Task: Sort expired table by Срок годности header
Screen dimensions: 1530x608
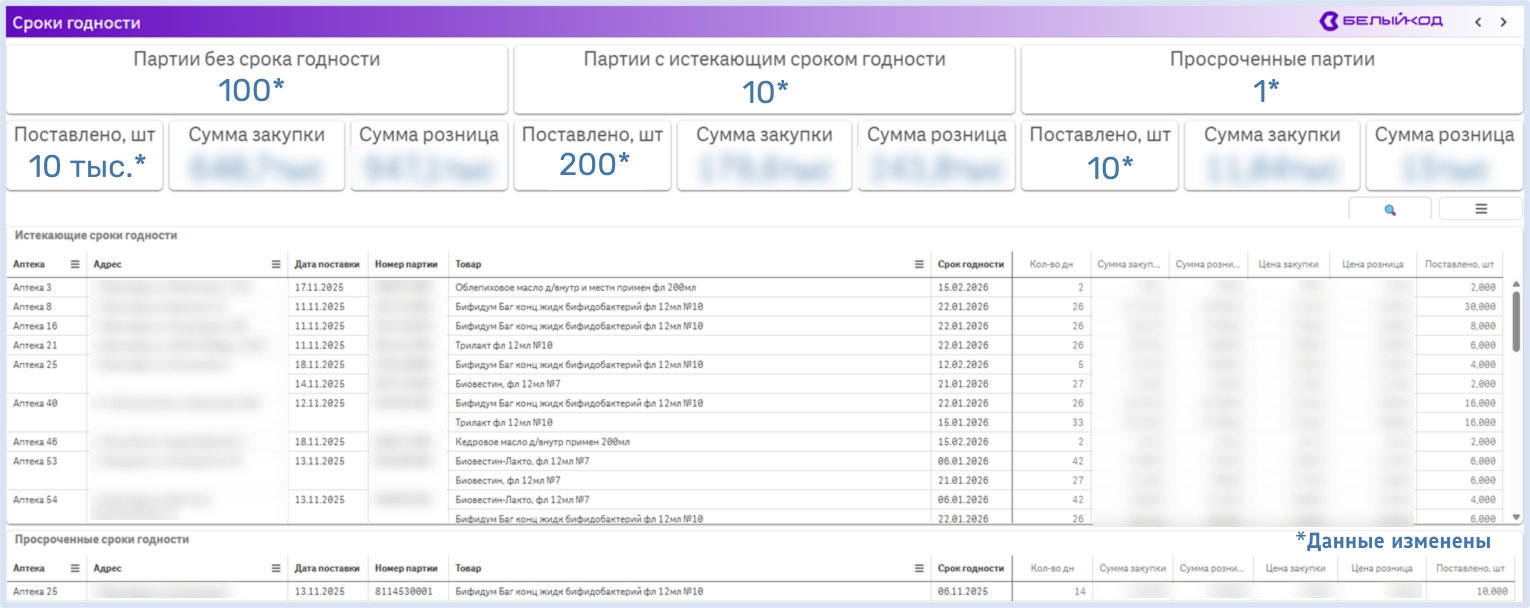Action: click(971, 568)
